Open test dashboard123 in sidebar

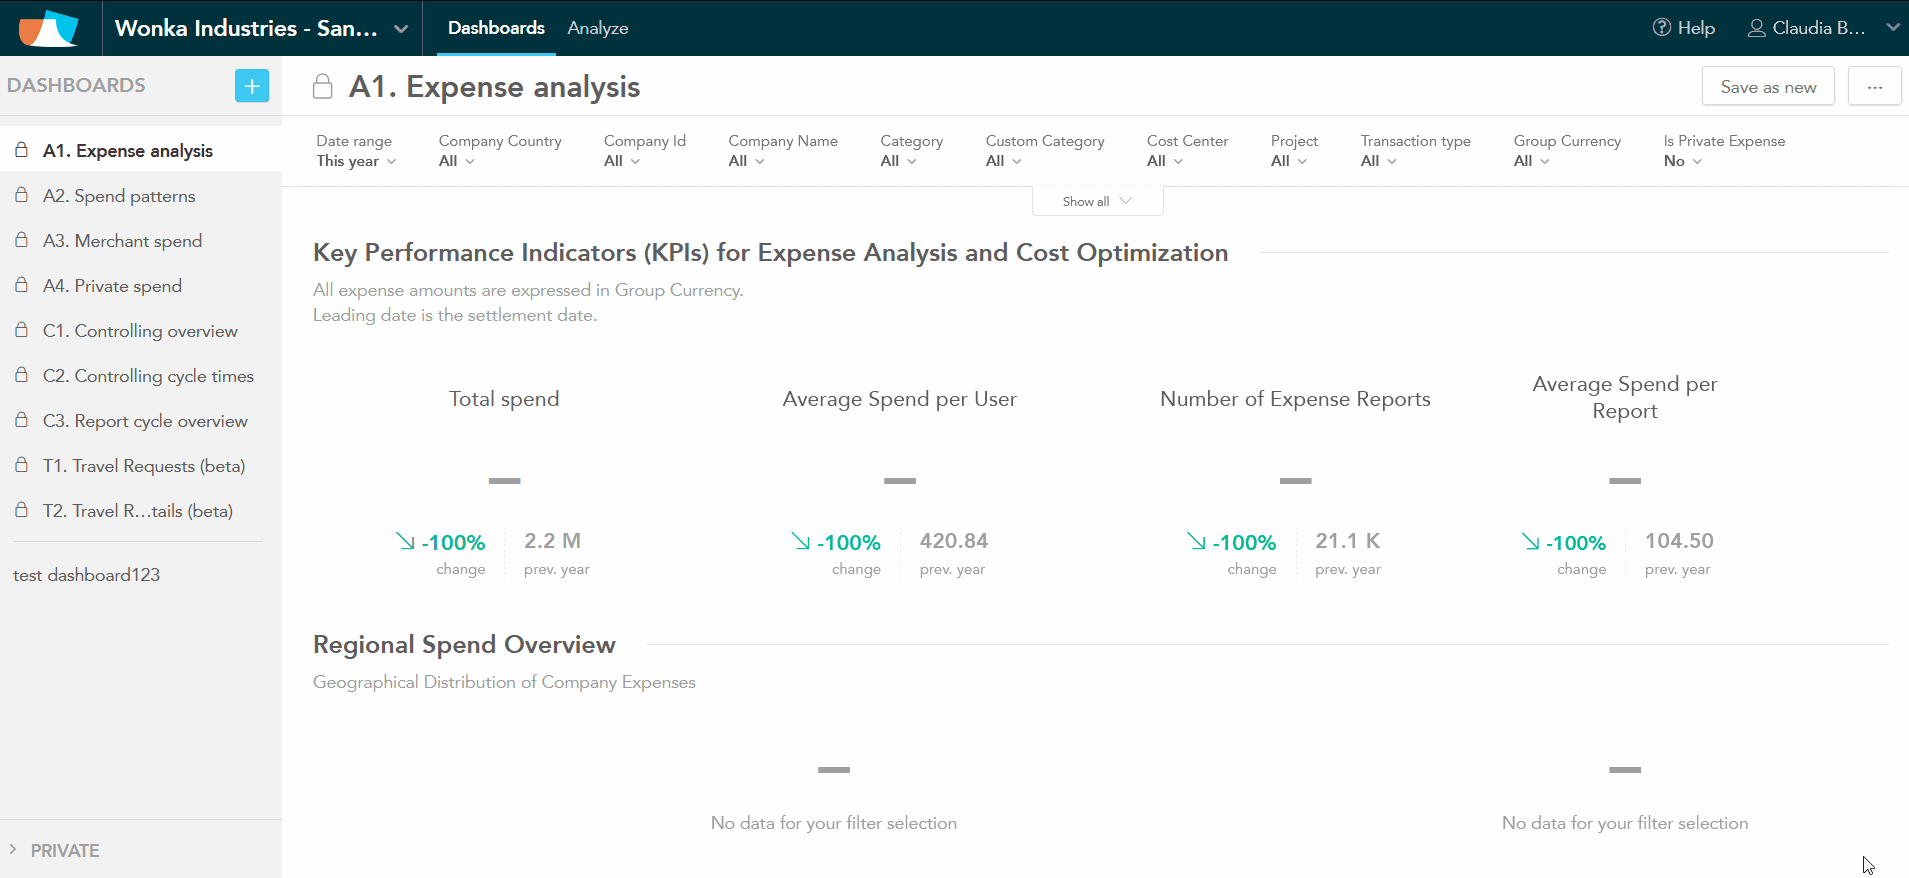coord(86,575)
